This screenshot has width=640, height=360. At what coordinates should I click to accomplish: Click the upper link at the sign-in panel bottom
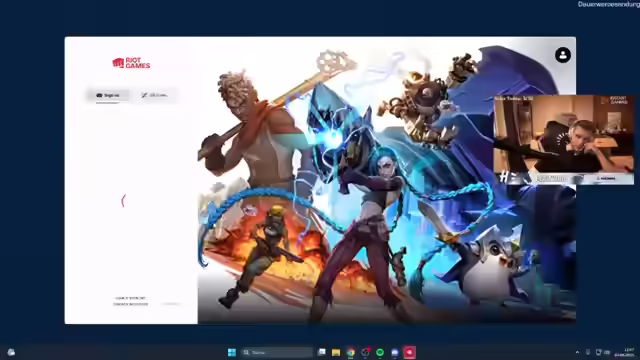point(130,298)
